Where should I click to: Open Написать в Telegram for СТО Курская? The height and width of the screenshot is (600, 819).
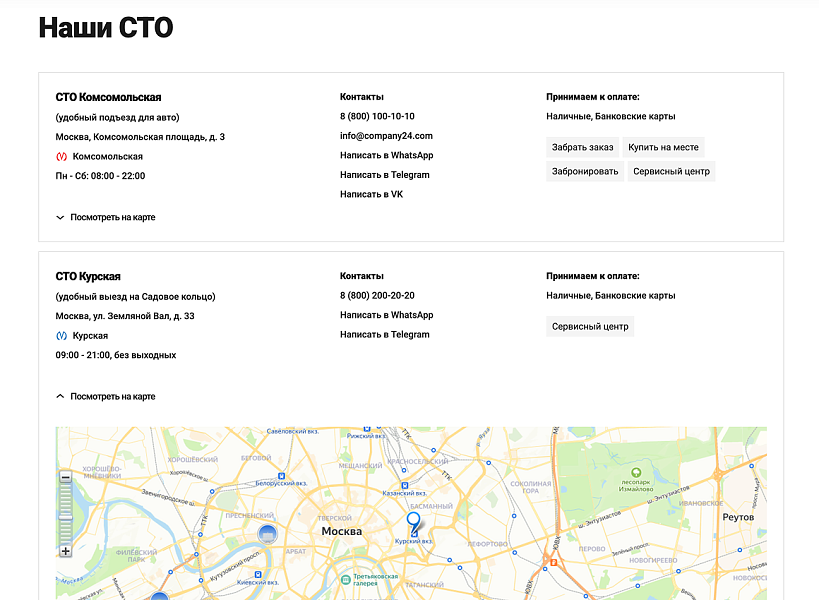click(x=384, y=335)
